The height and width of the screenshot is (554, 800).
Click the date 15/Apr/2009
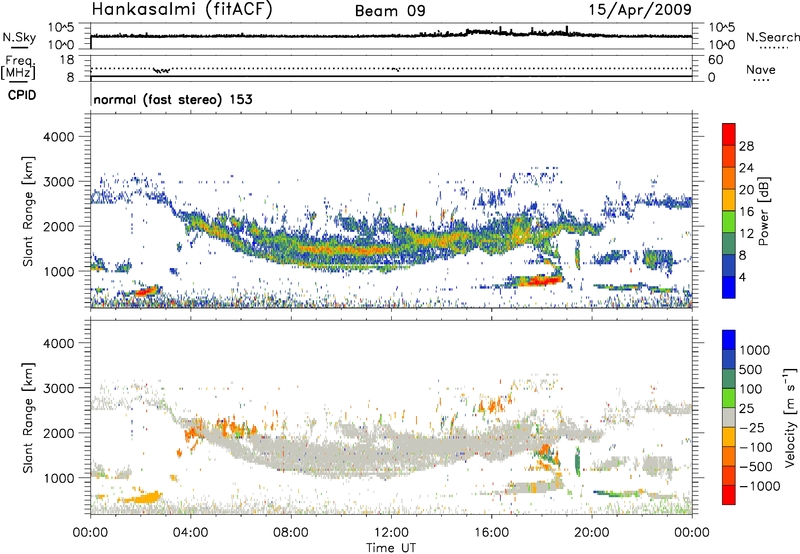tap(640, 9)
